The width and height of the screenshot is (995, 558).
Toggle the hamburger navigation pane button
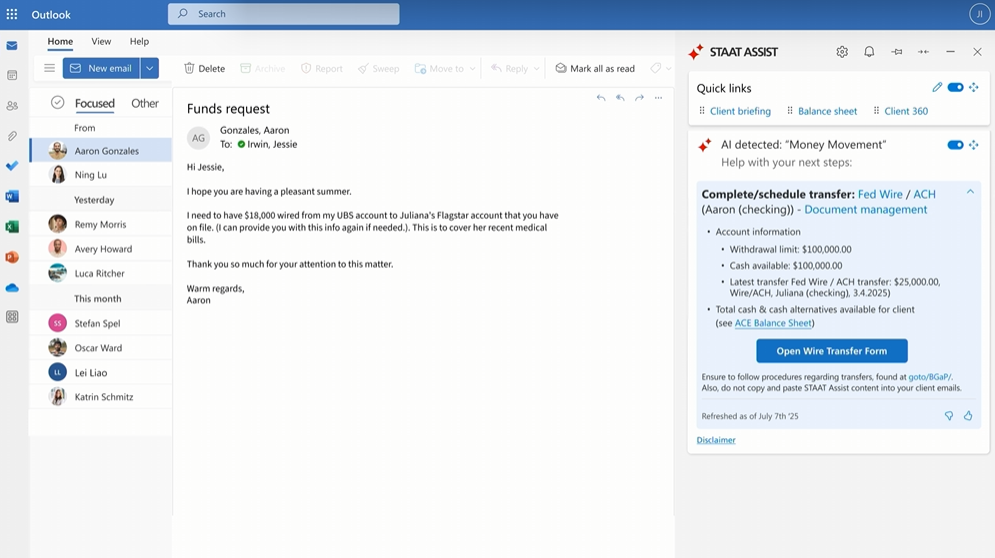tap(49, 68)
